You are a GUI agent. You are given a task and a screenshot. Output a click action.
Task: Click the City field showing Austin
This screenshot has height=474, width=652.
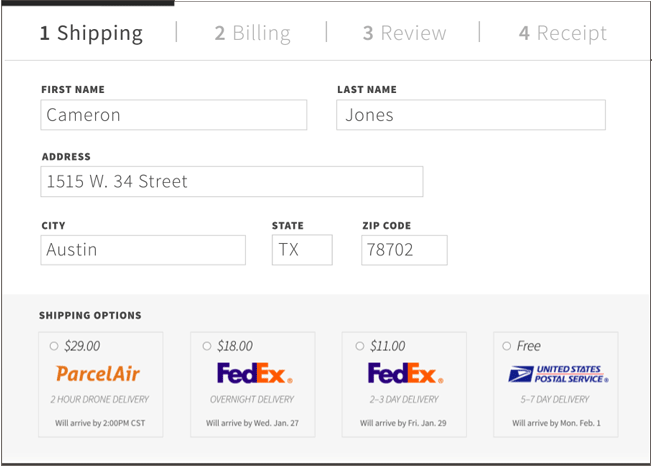point(143,250)
